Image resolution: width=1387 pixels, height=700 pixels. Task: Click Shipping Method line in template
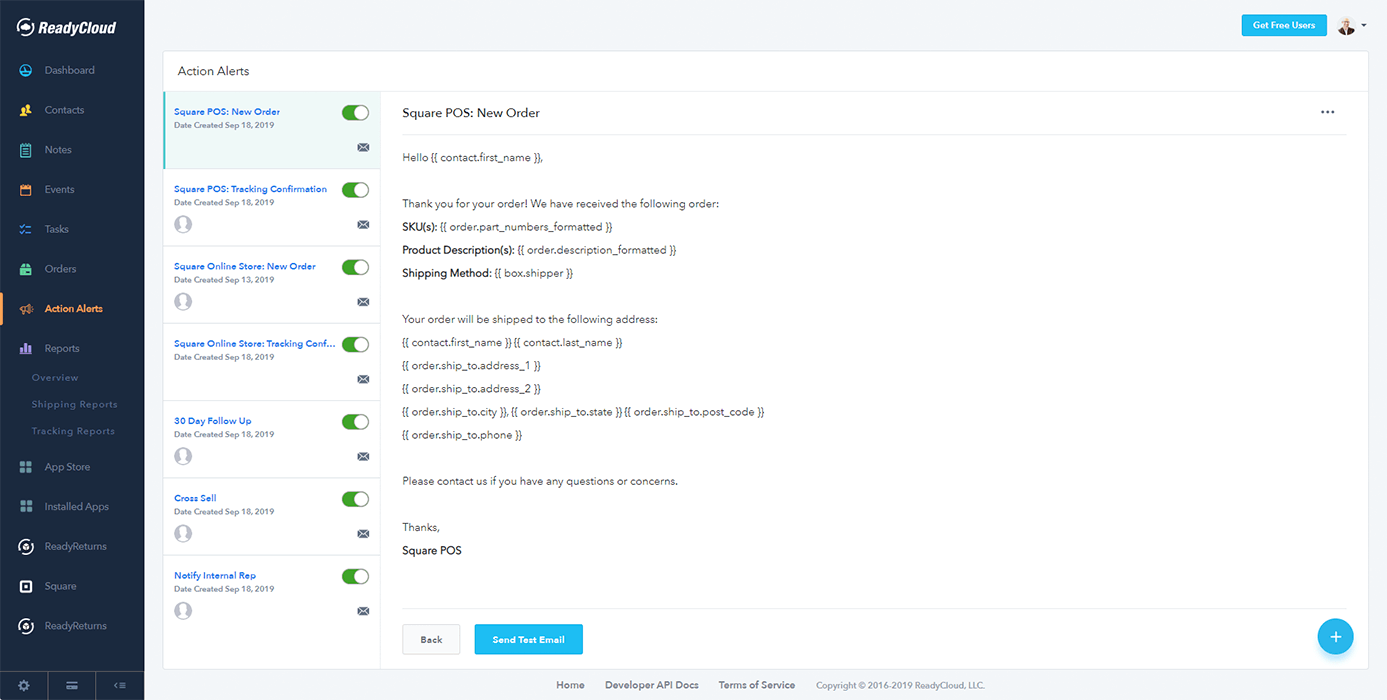tap(488, 273)
